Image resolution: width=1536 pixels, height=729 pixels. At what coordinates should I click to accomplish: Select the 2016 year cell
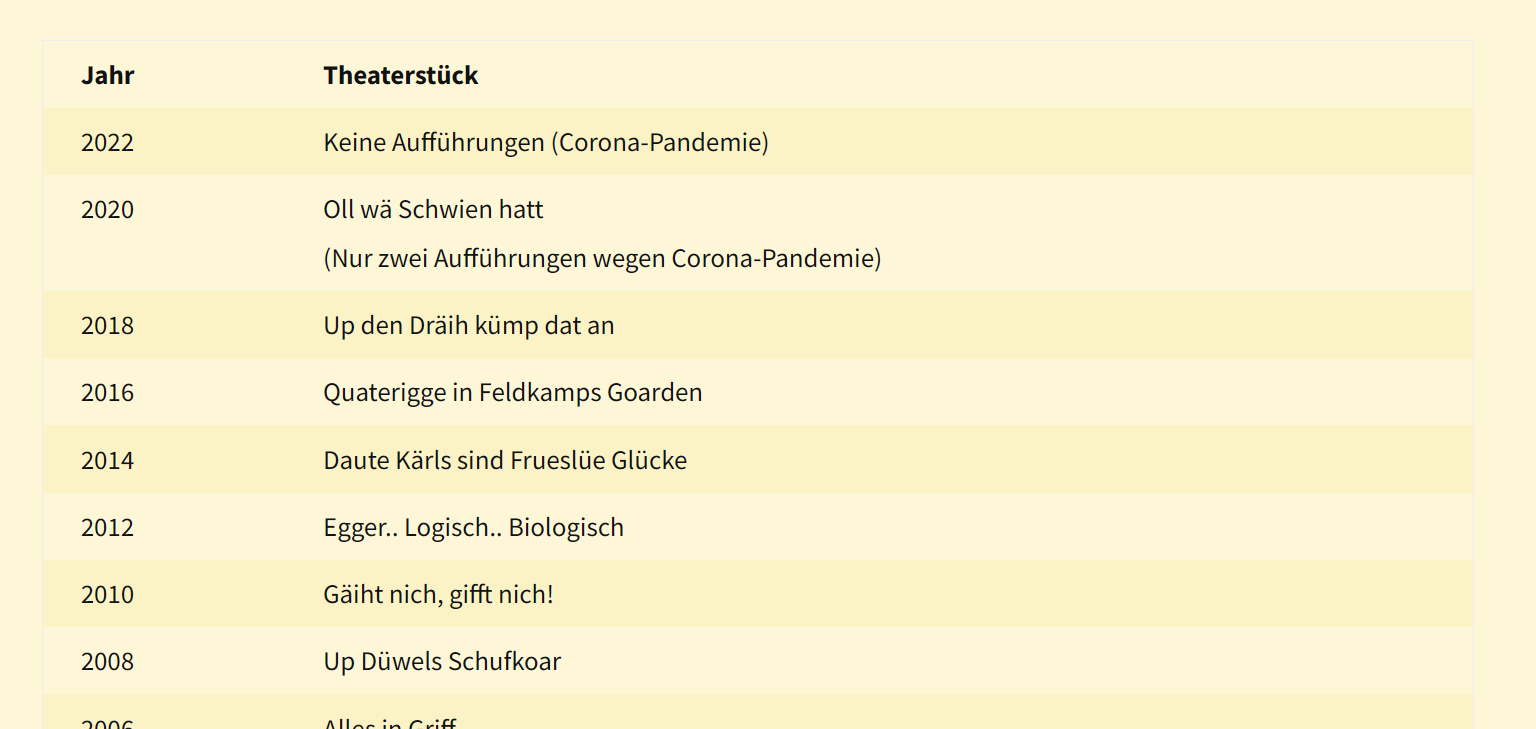pos(107,392)
